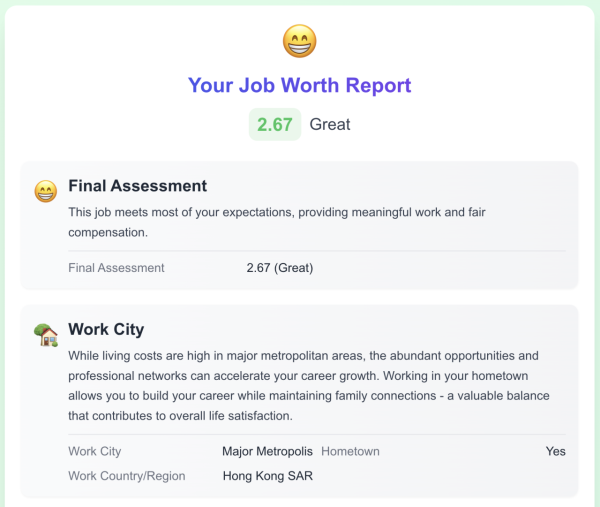Select the Yes value for Hometown
This screenshot has width=600, height=507.
click(x=555, y=451)
